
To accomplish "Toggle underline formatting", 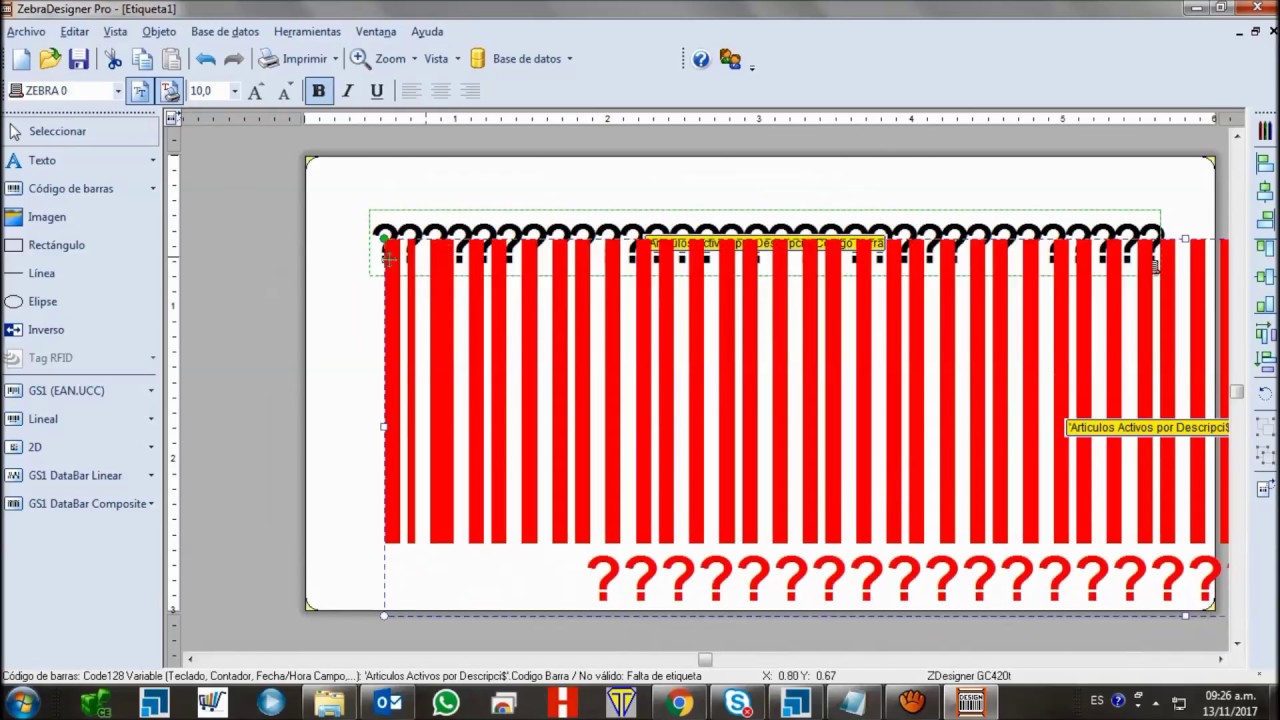I will [376, 91].
